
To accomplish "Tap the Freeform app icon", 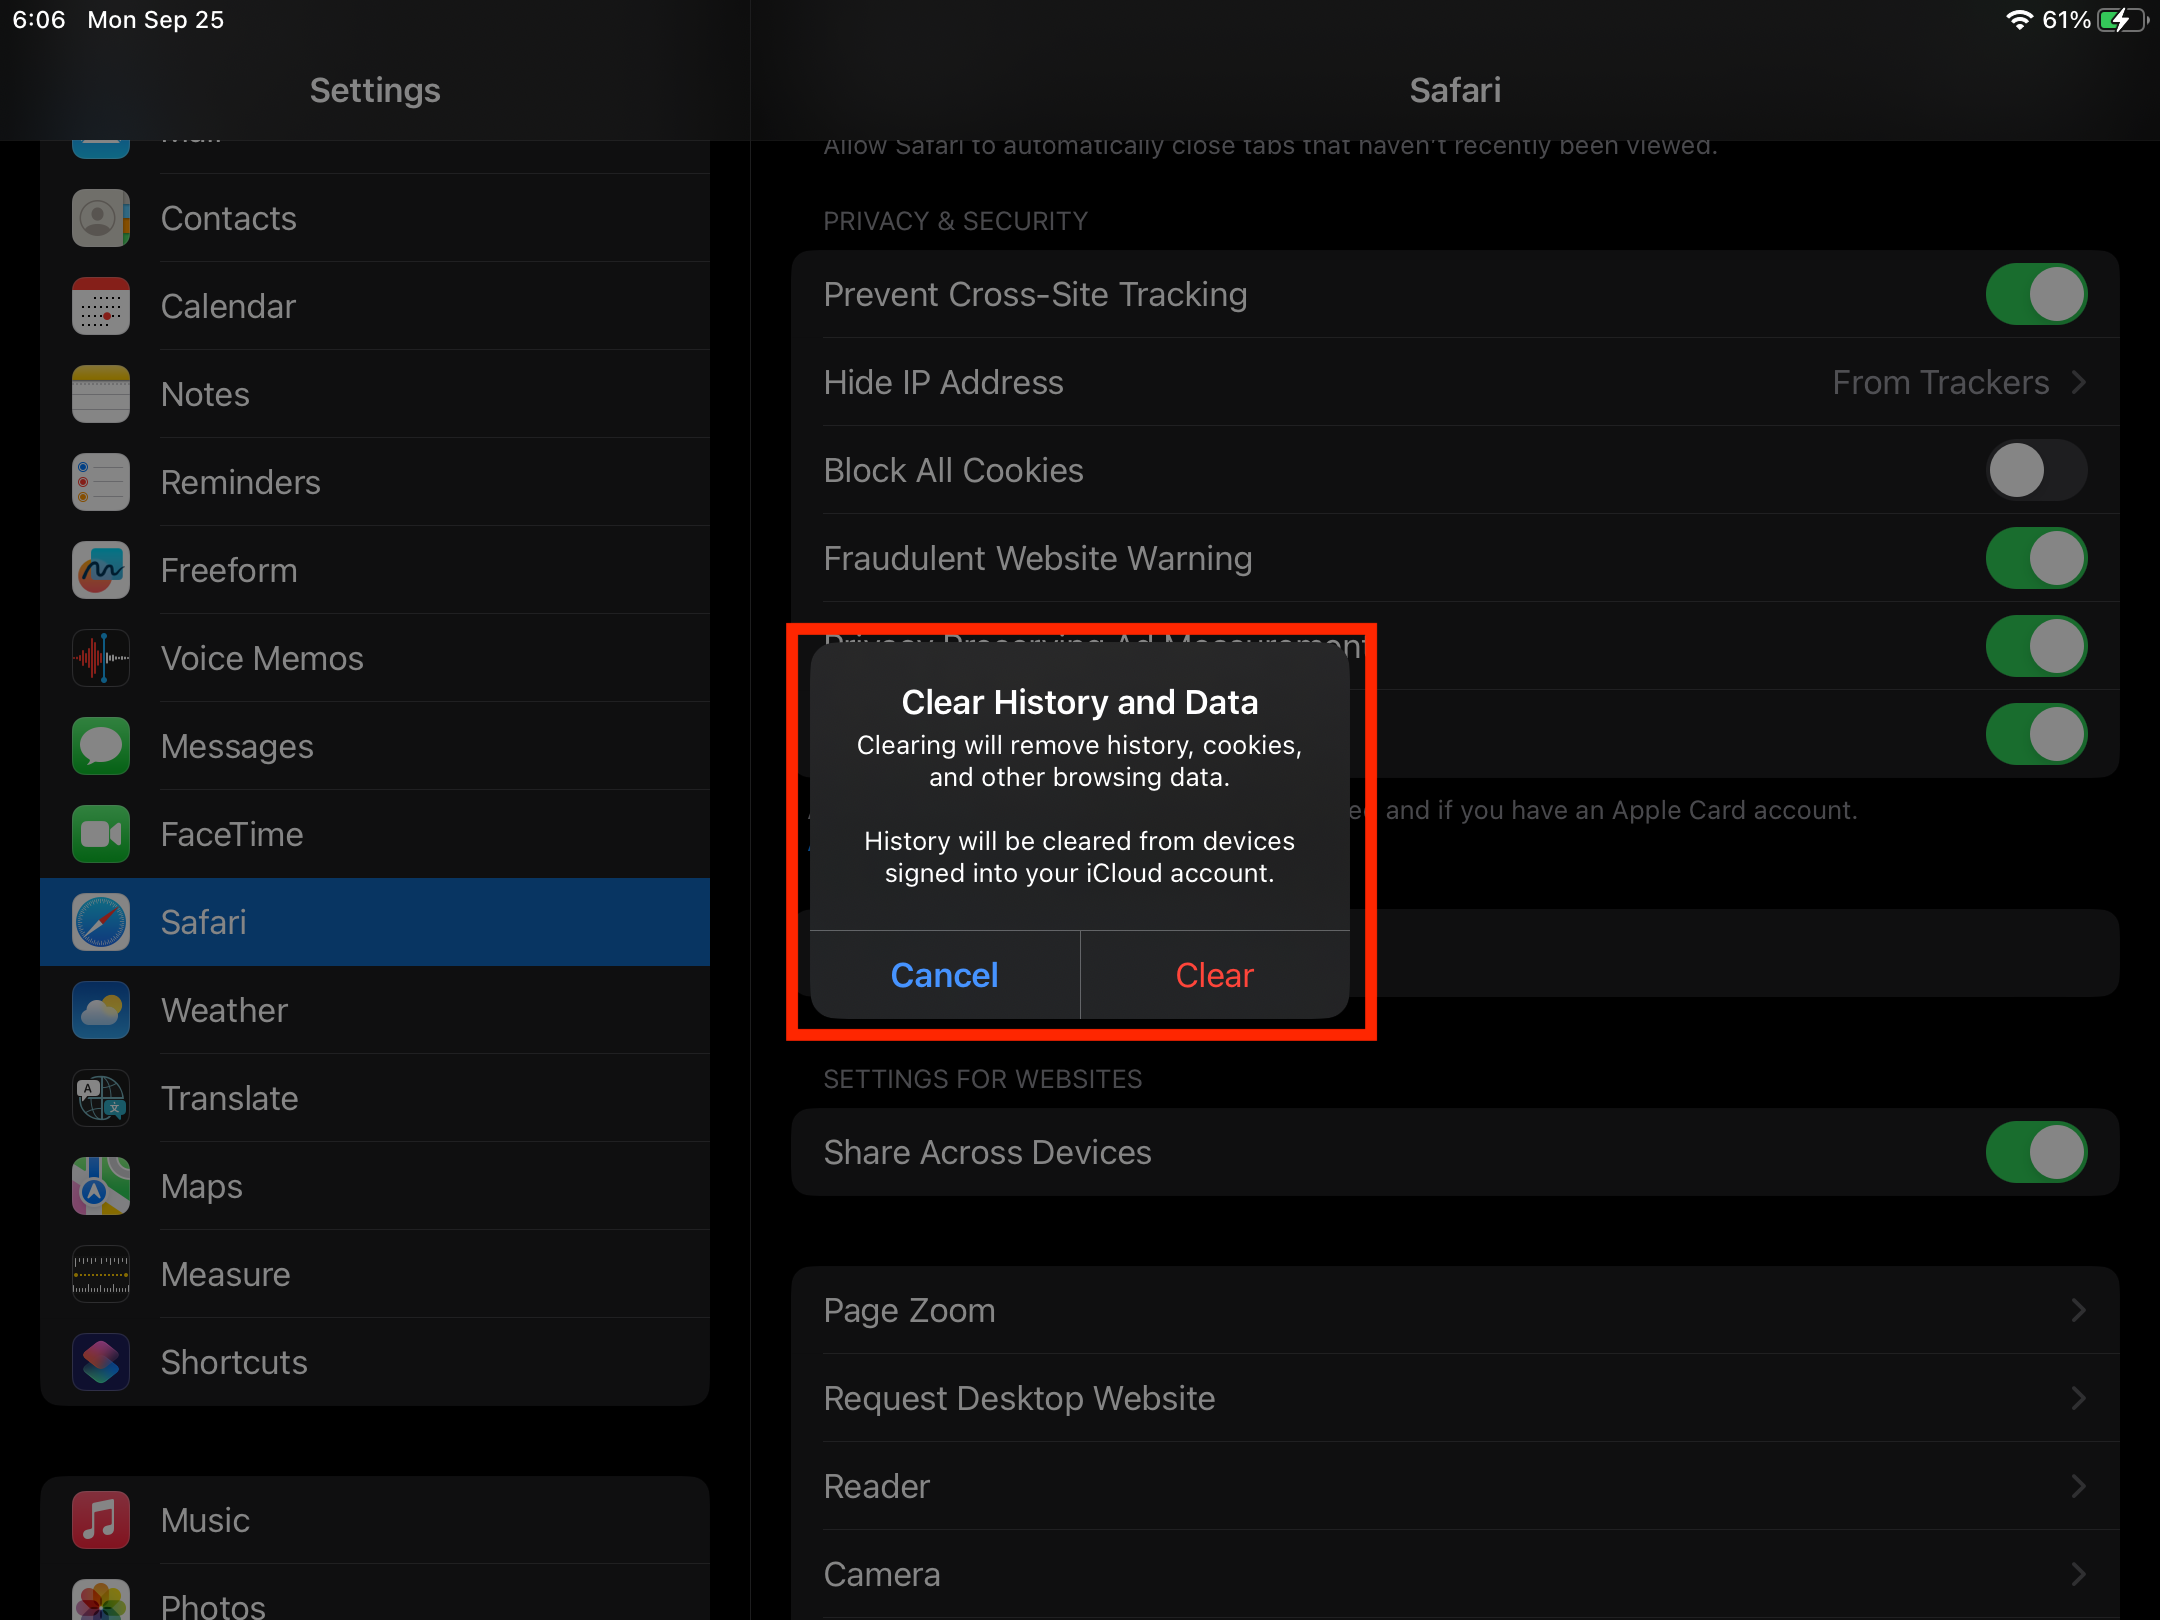I will click(x=101, y=570).
